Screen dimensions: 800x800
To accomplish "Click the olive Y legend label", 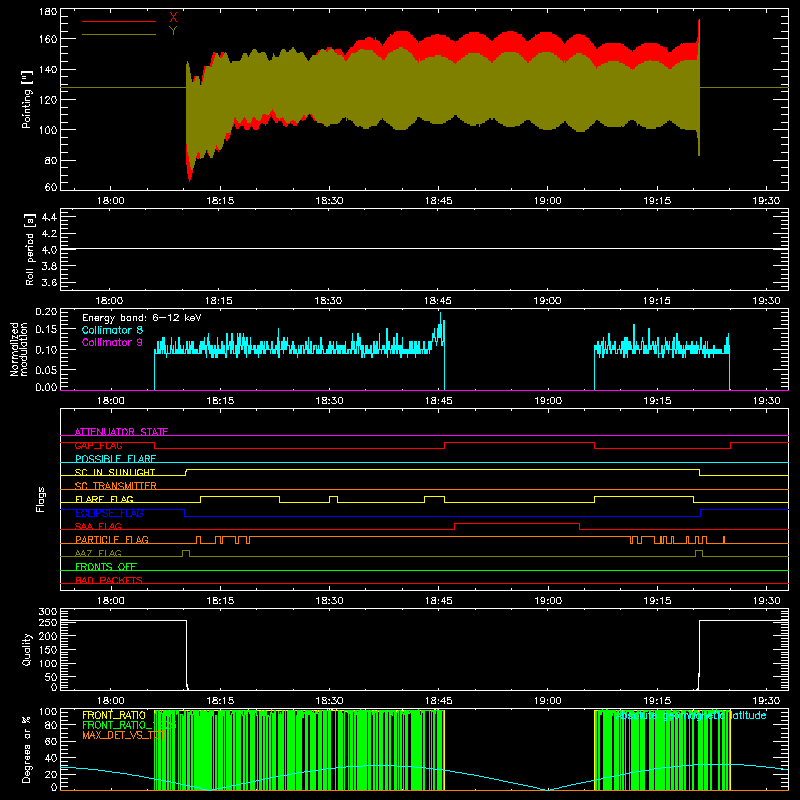I will (173, 31).
